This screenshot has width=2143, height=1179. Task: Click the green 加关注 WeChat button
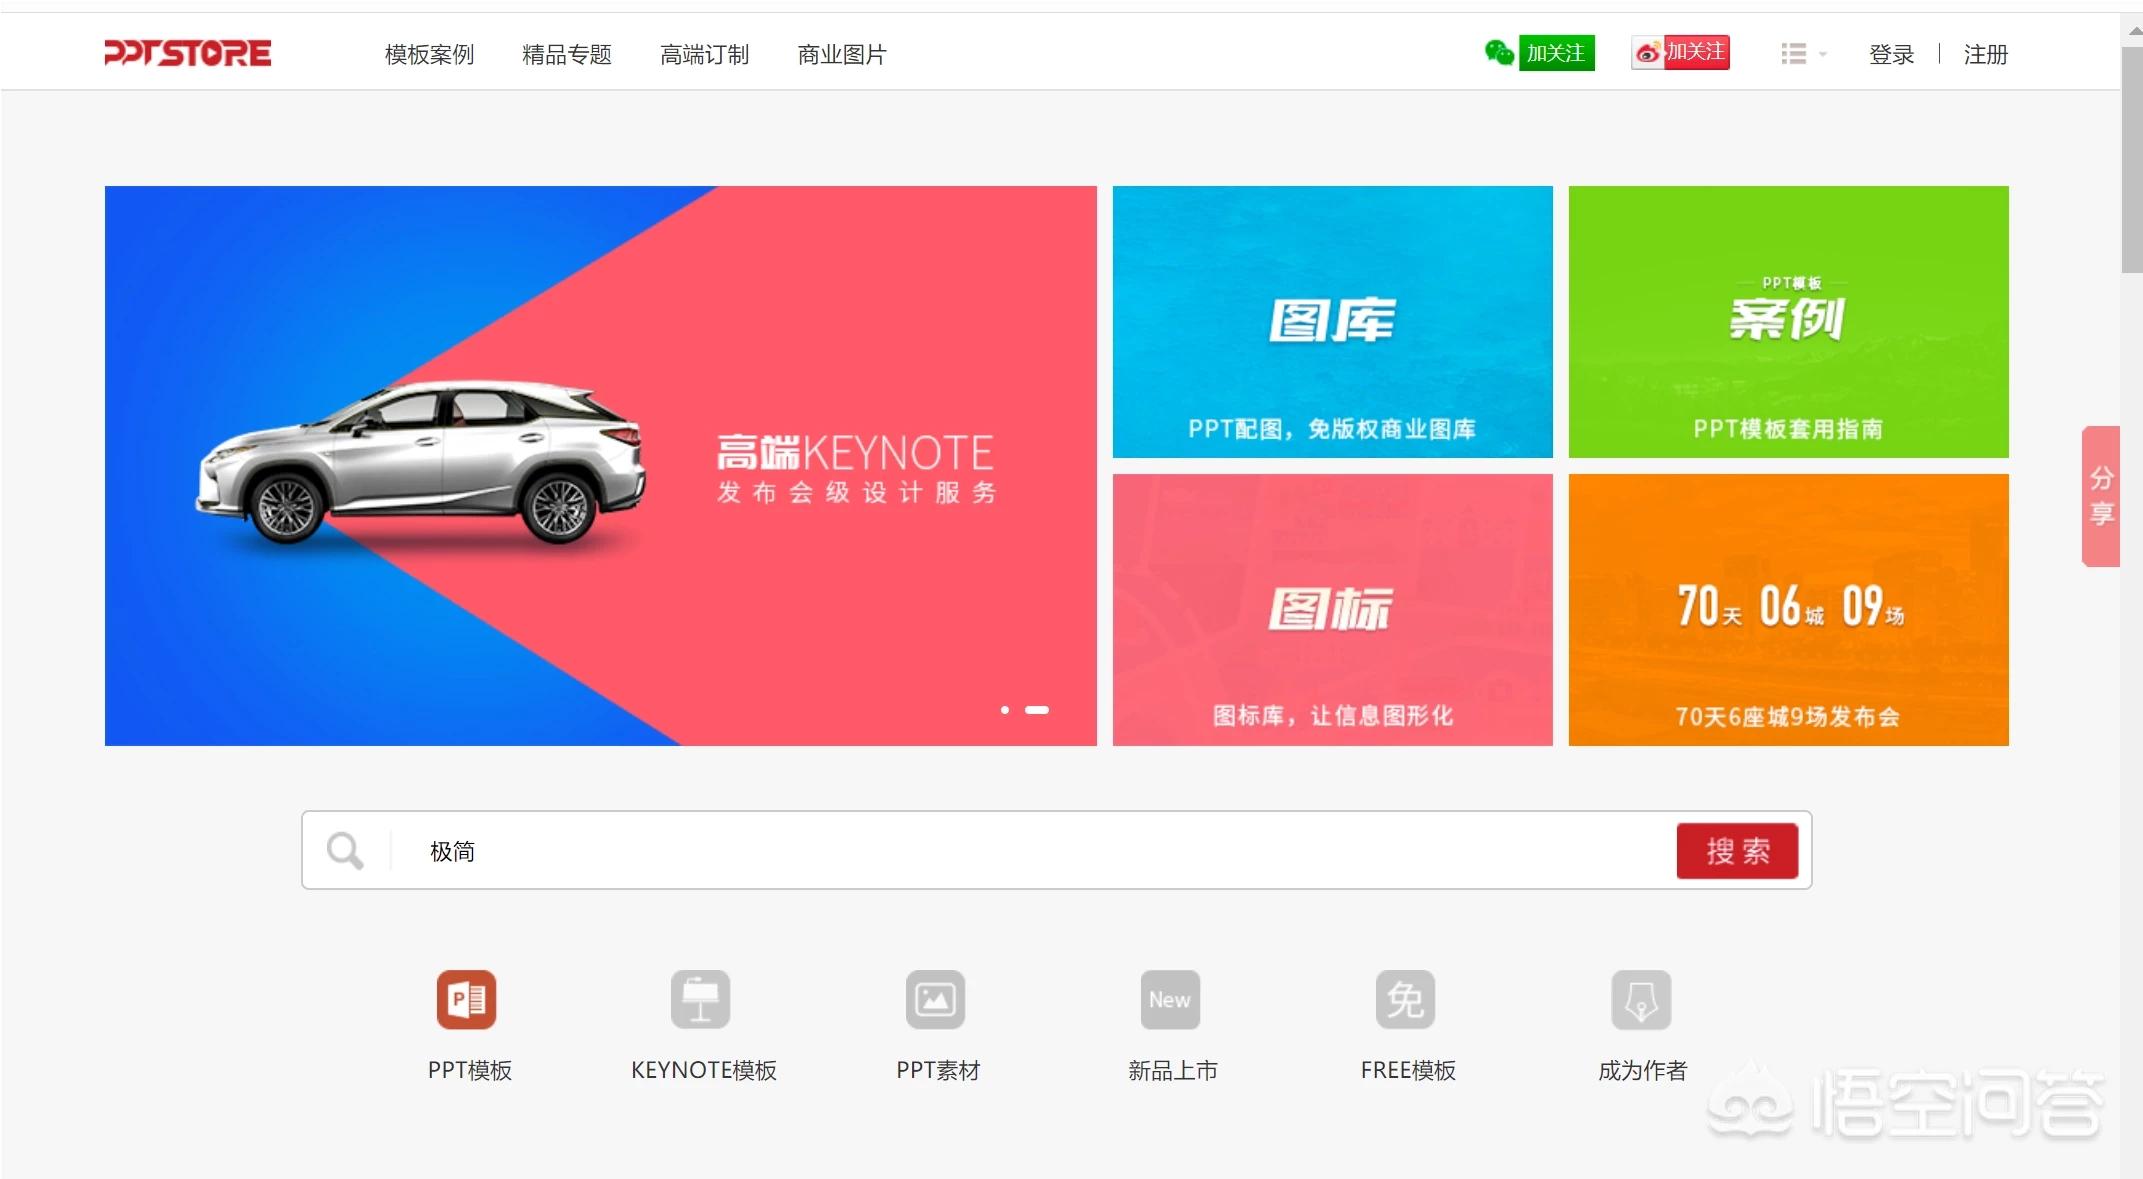pyautogui.click(x=1556, y=53)
